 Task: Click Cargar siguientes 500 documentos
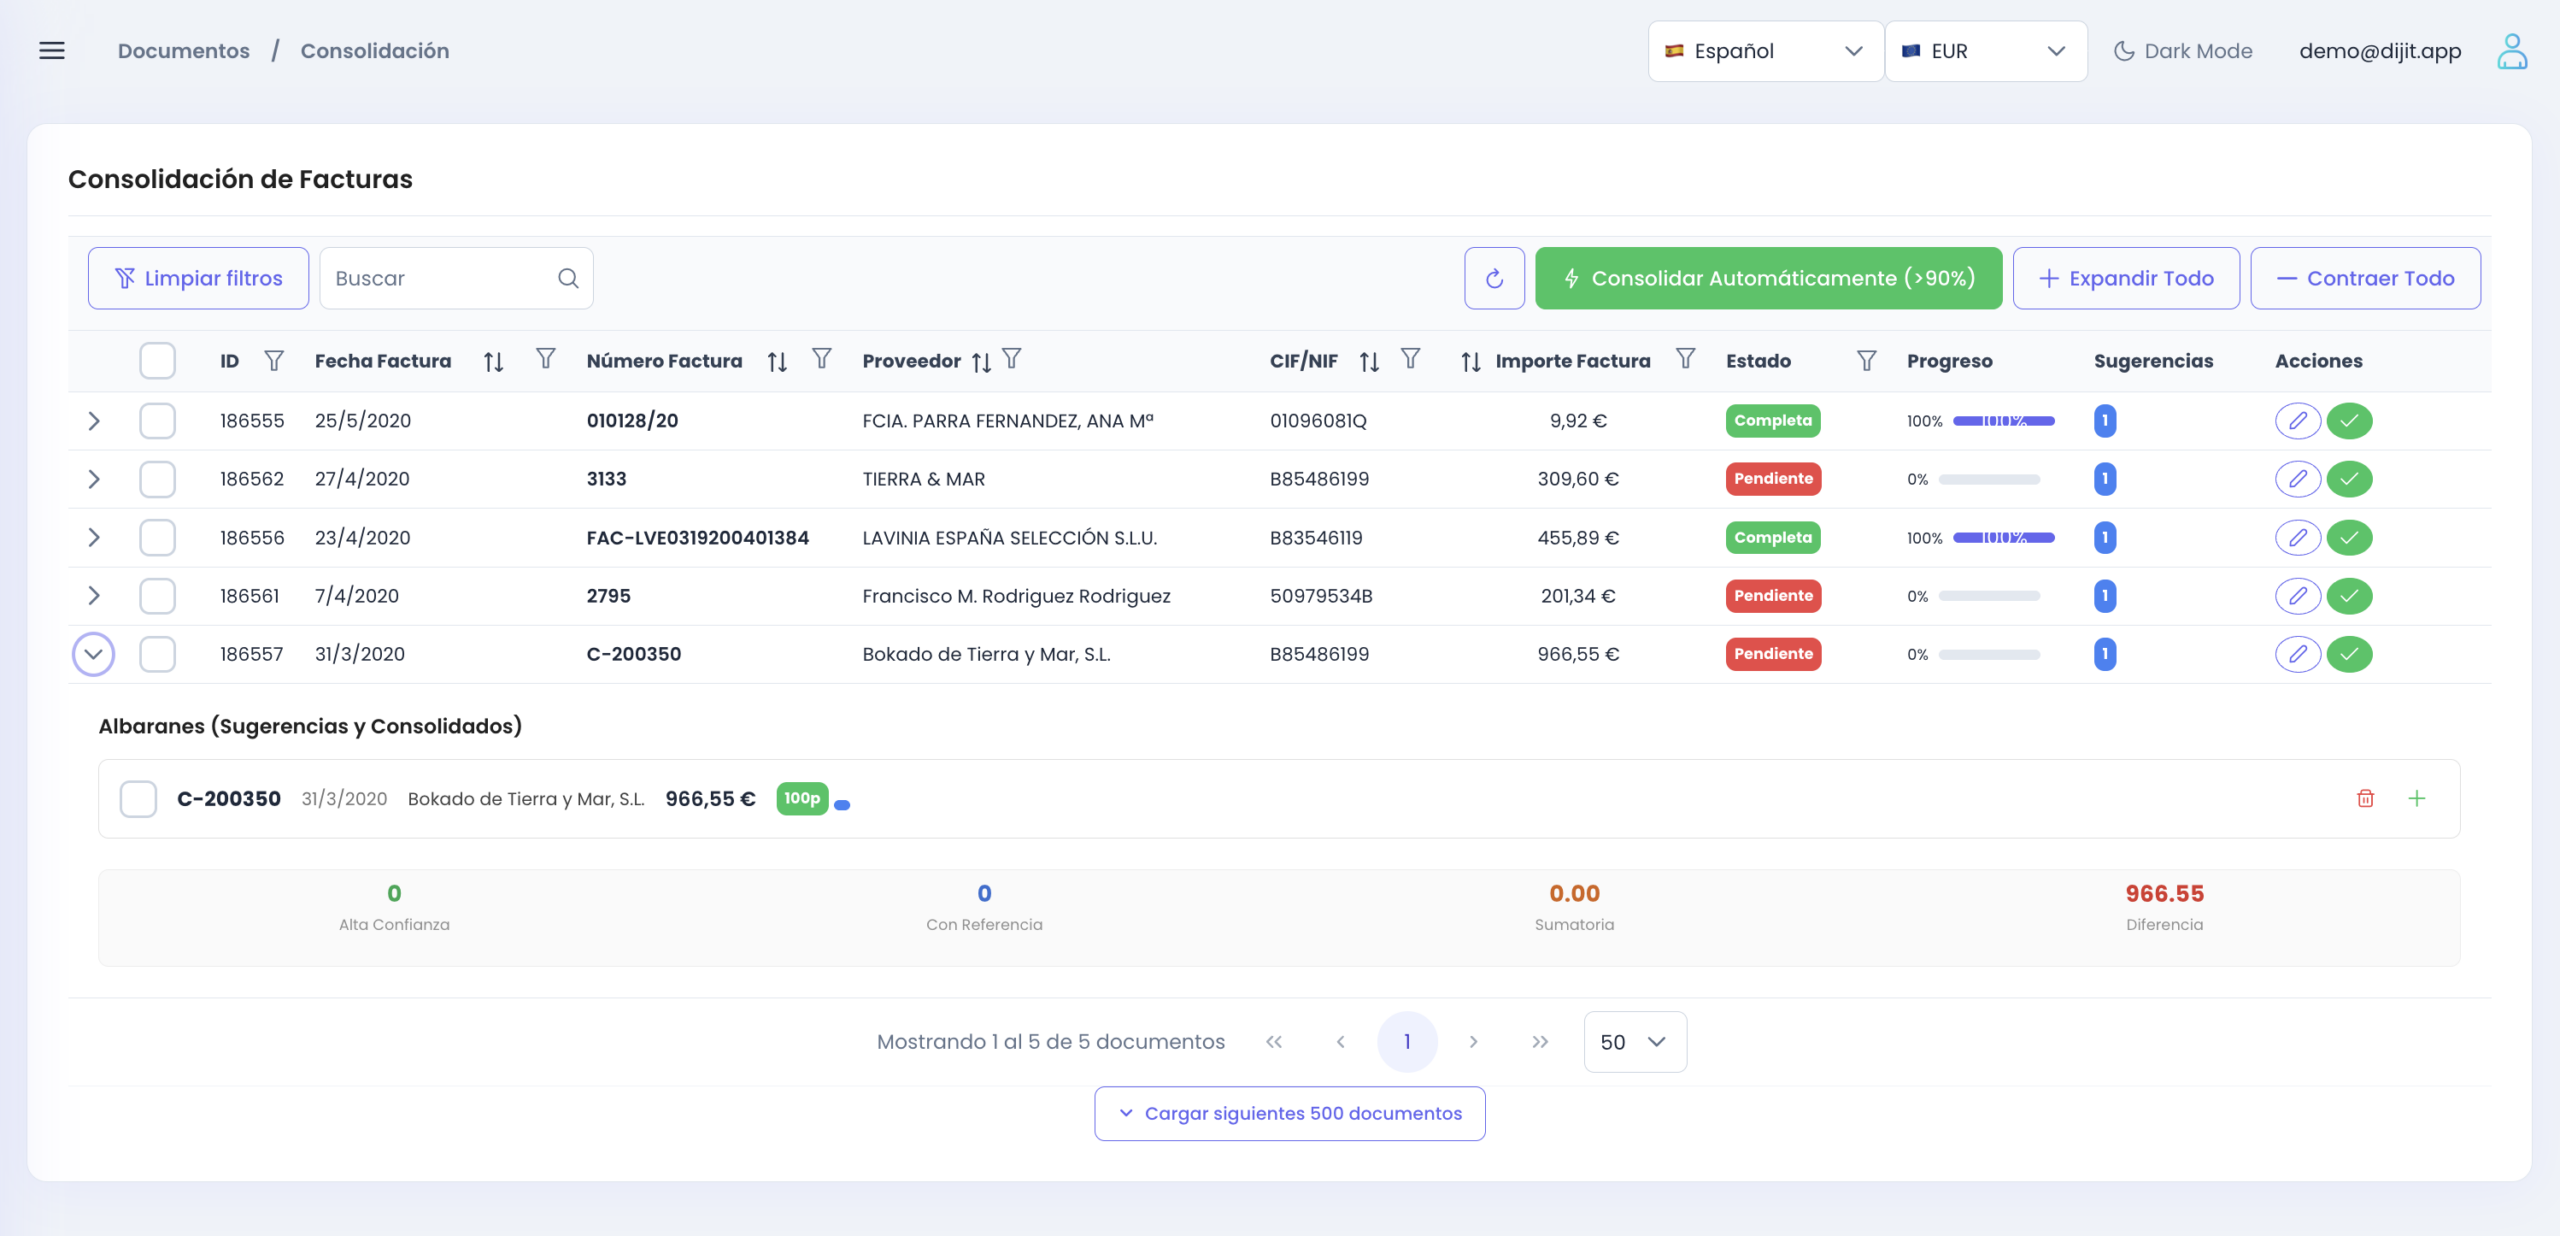click(1289, 1113)
